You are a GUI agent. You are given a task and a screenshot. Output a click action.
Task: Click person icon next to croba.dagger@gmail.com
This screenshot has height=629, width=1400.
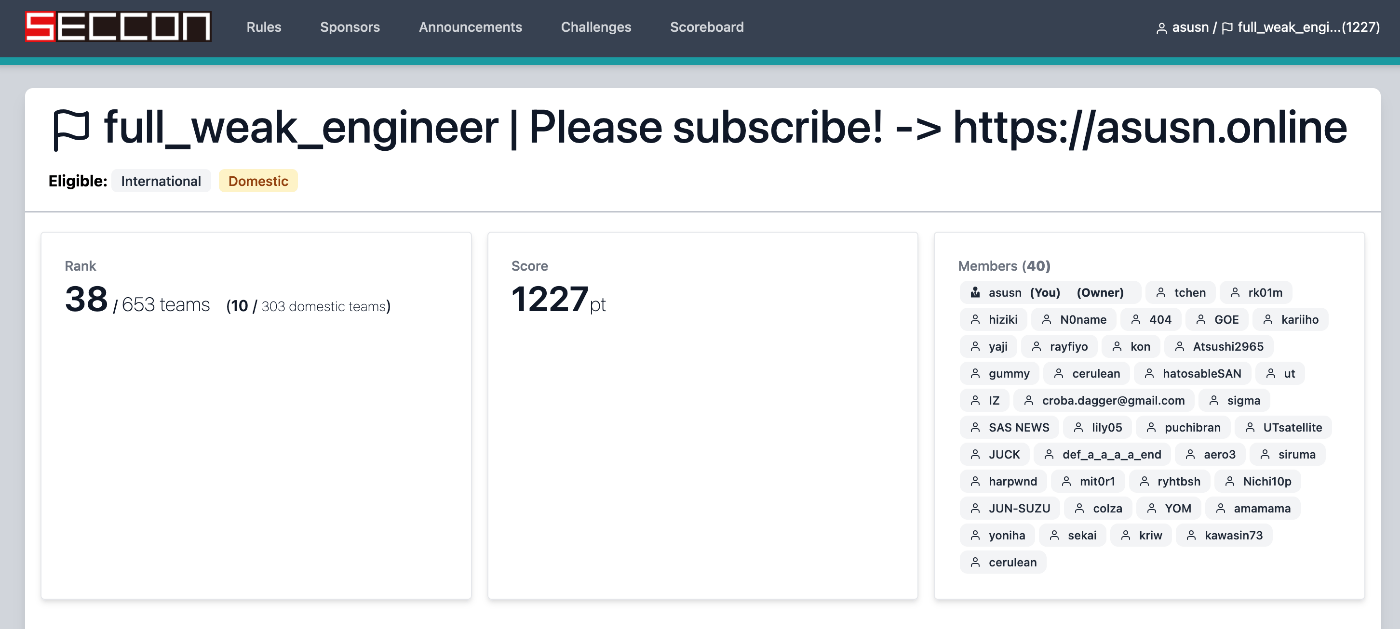point(1028,401)
